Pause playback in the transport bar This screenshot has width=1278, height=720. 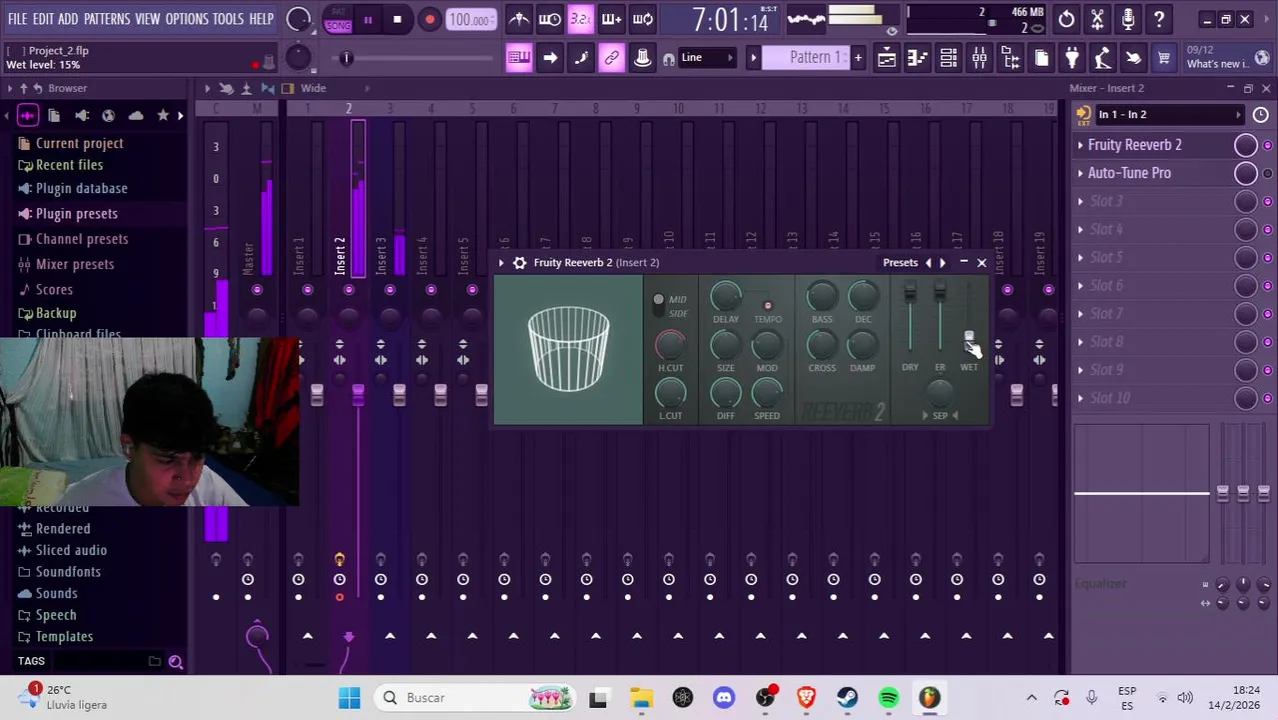click(368, 19)
